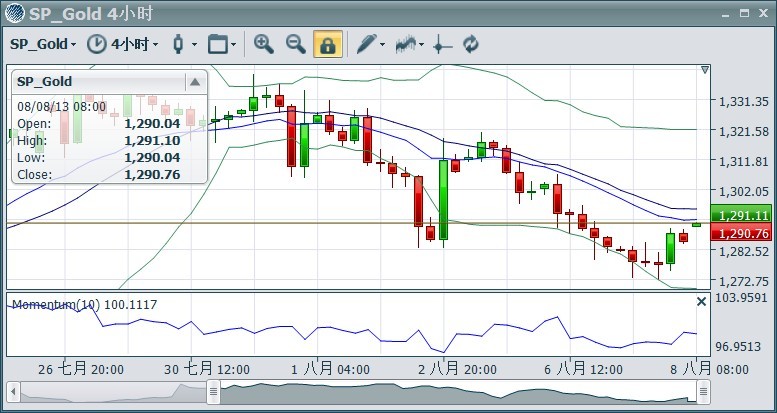
Task: Click the 30 七月 12:00 time label
Action: click(207, 369)
